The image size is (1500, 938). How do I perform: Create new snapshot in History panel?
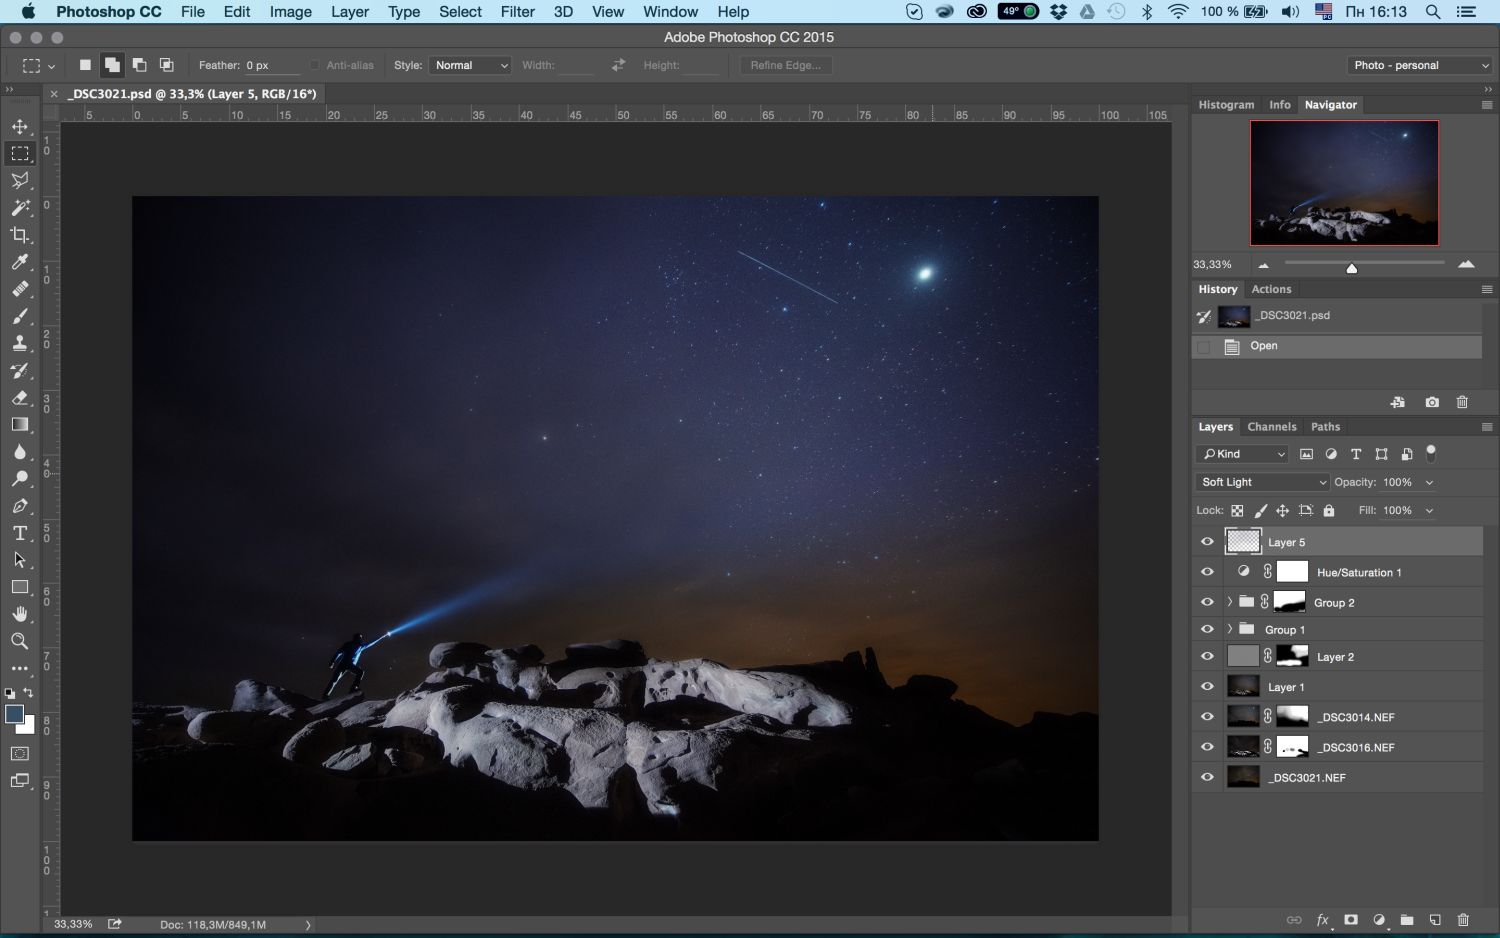[x=1432, y=402]
